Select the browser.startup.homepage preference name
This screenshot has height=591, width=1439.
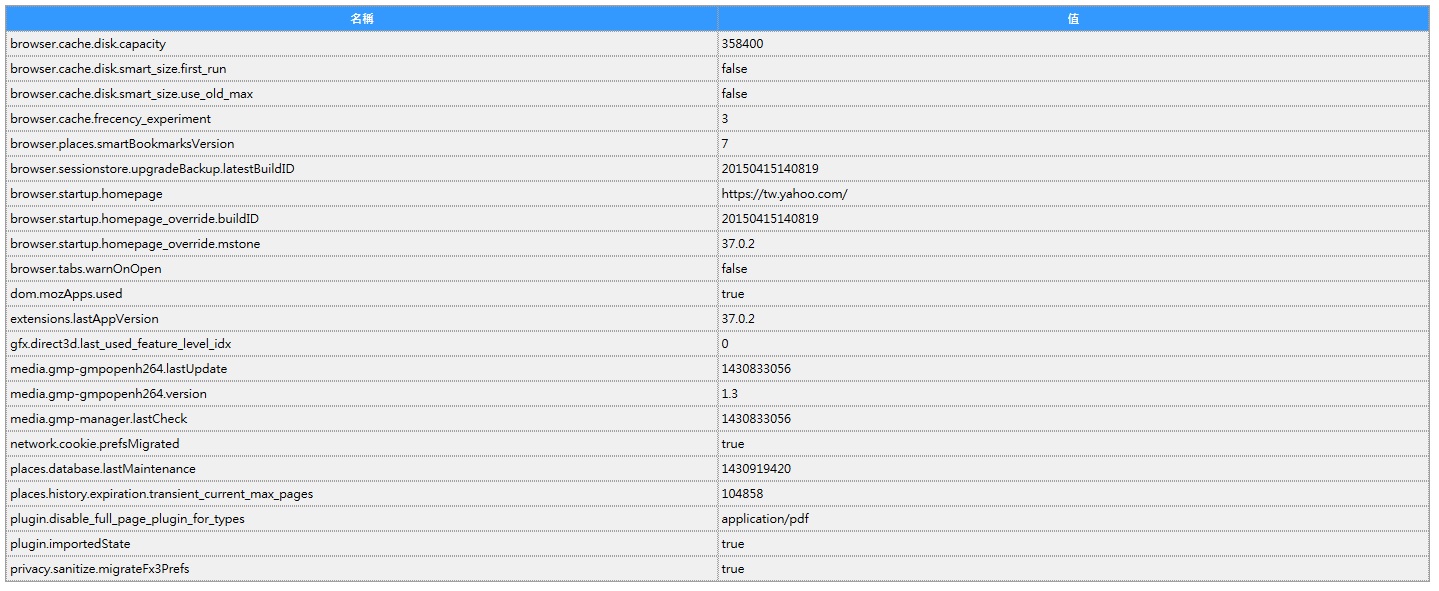[86, 194]
